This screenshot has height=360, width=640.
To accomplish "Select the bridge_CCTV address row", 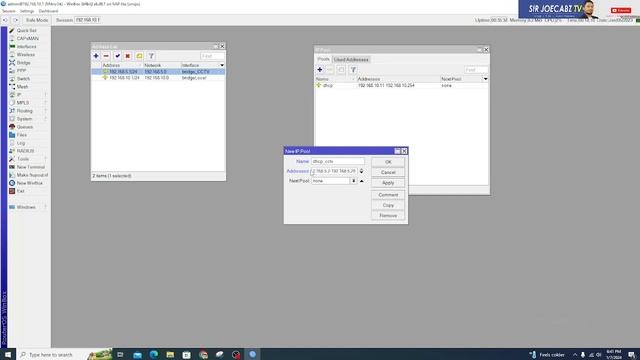I will pos(158,71).
